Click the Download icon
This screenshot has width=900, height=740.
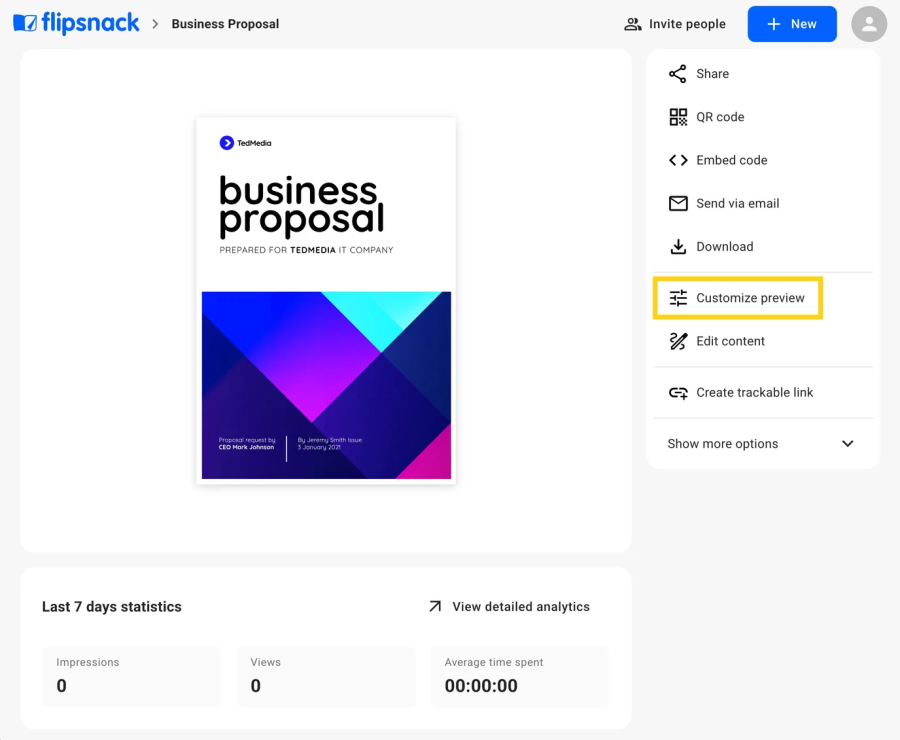coord(678,246)
